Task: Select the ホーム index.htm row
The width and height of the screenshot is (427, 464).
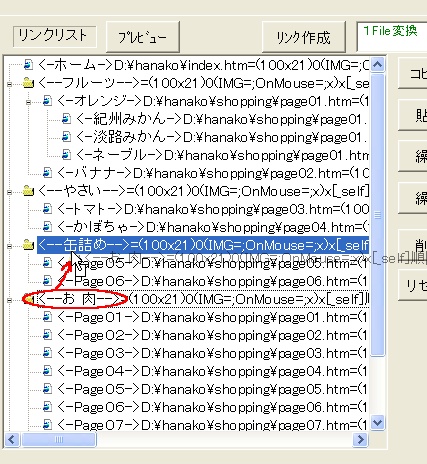Action: 203,65
